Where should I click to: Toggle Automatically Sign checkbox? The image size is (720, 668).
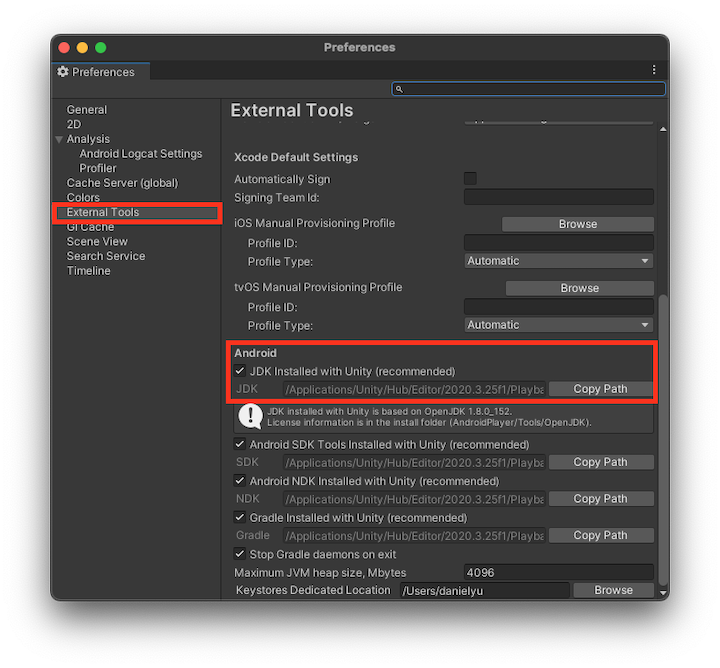(x=470, y=179)
